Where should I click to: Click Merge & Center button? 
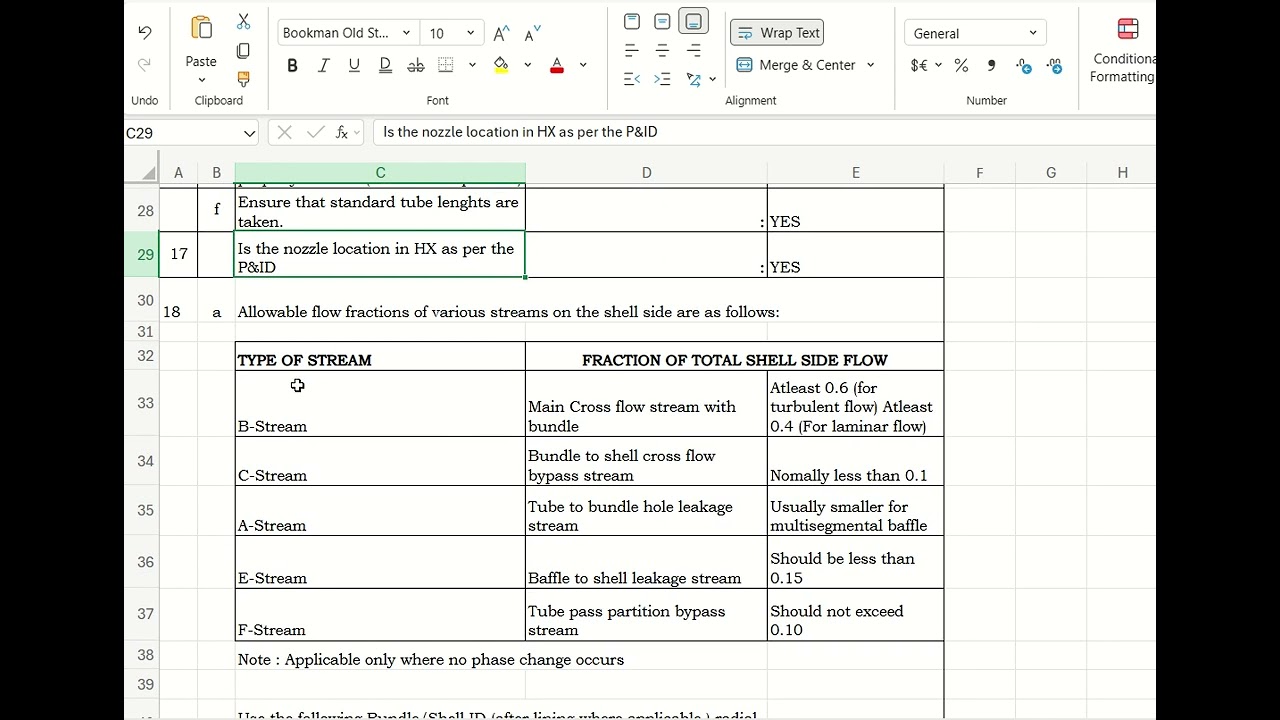796,65
